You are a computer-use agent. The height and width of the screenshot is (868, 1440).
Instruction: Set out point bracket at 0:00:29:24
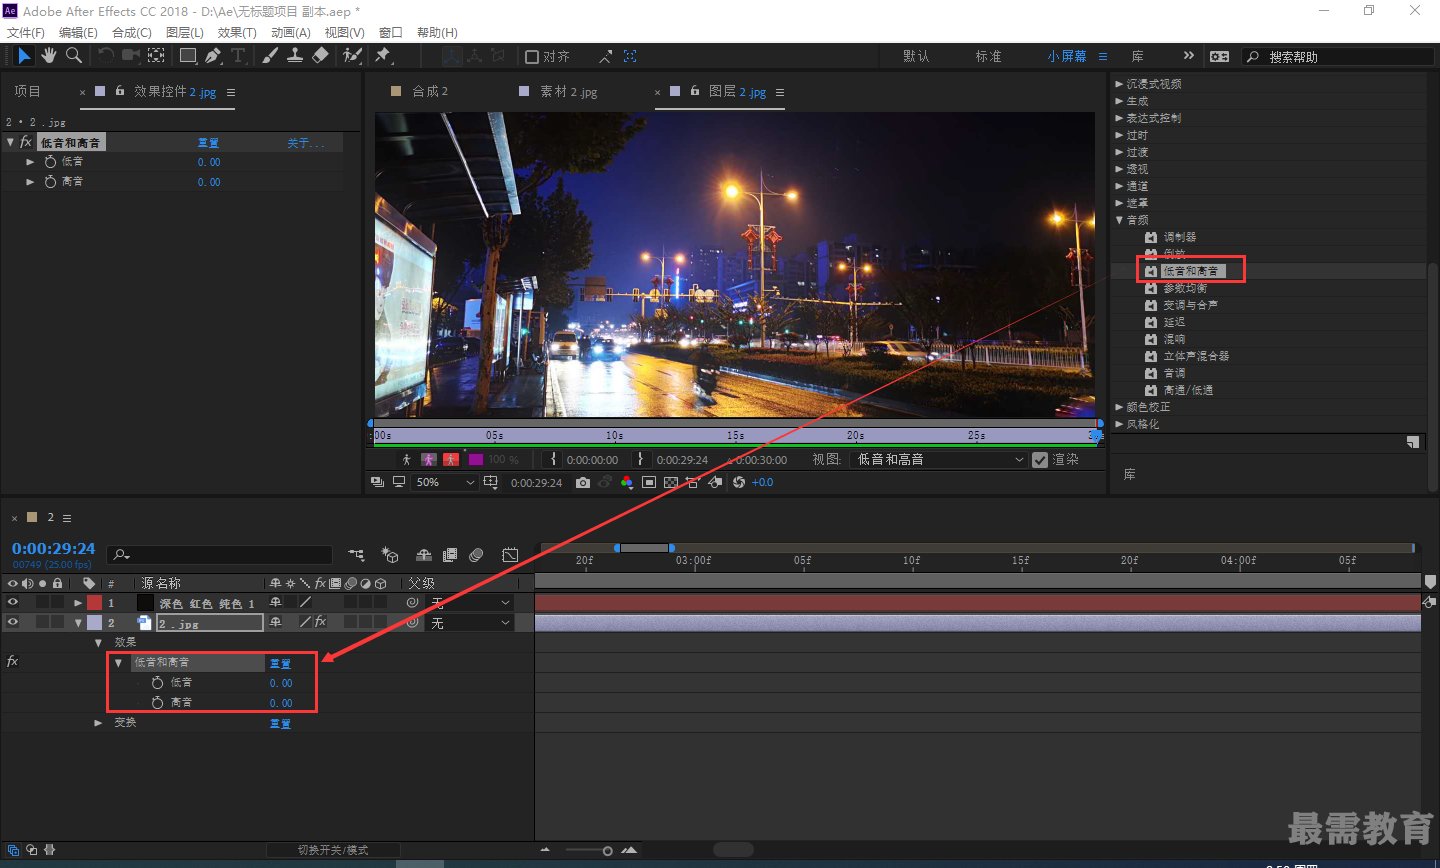[x=641, y=460]
